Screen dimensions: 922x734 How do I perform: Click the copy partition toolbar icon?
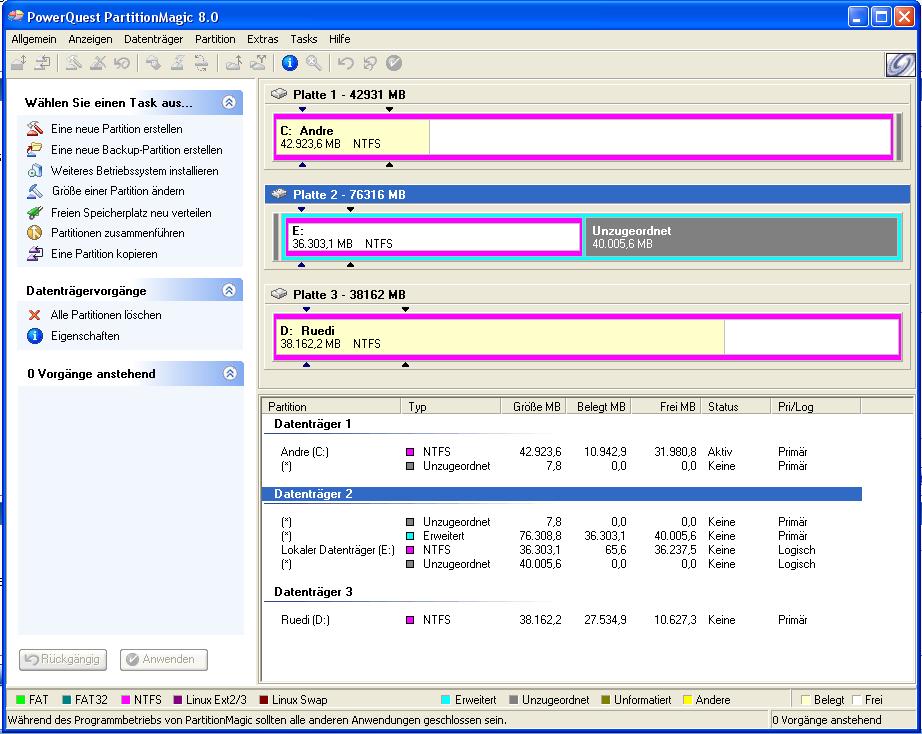point(42,63)
